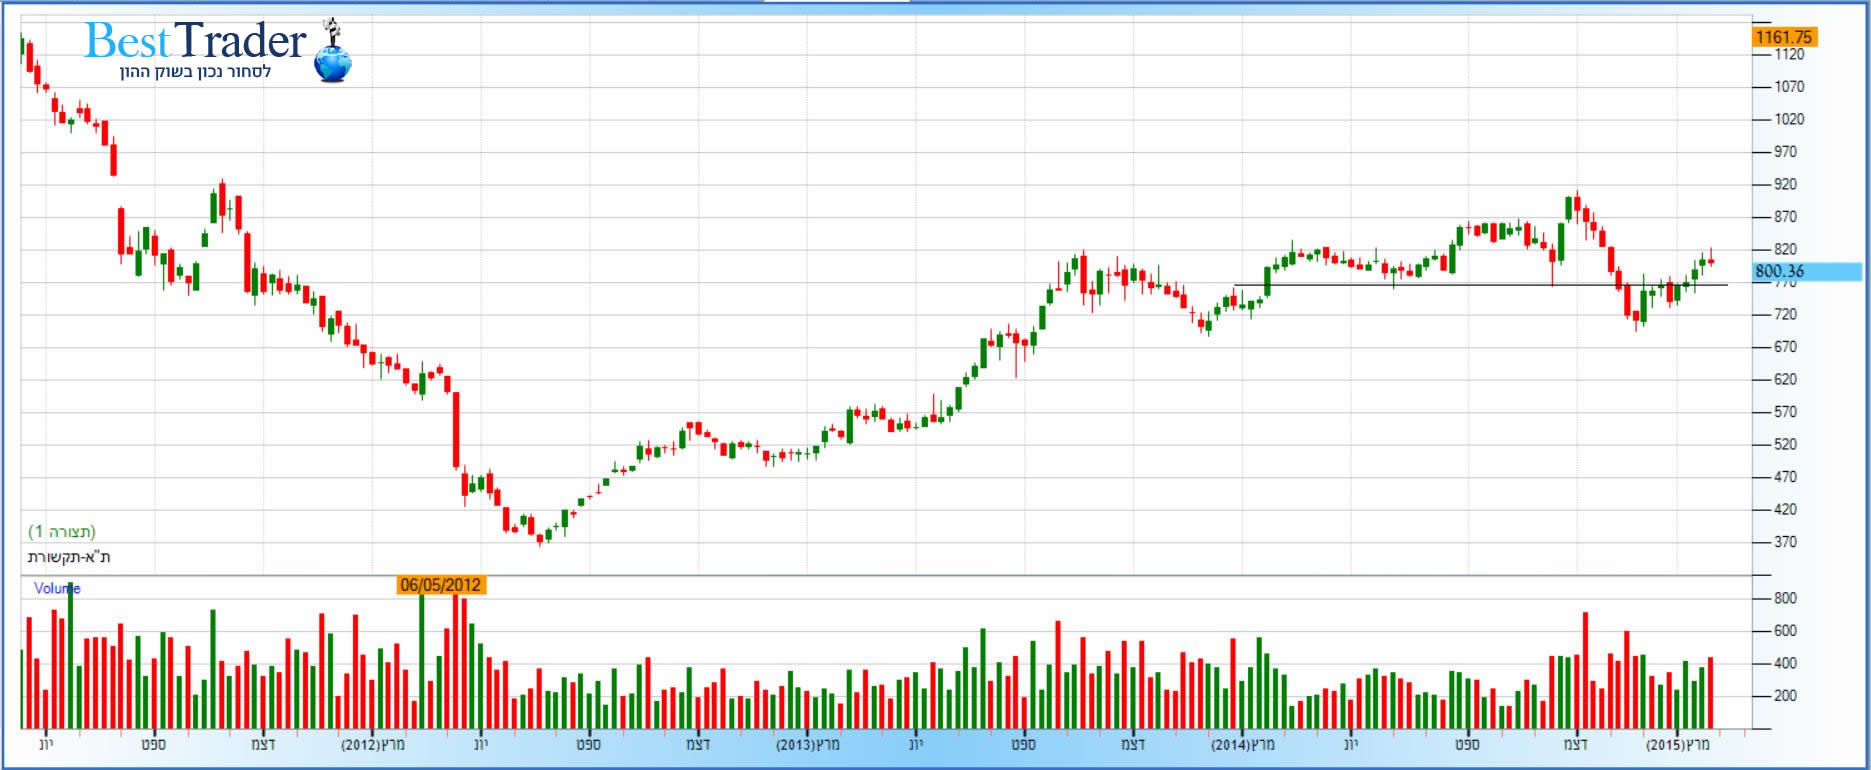This screenshot has width=1871, height=770.
Task: Select the מרץ(2014) time axis label
Action: (1243, 745)
